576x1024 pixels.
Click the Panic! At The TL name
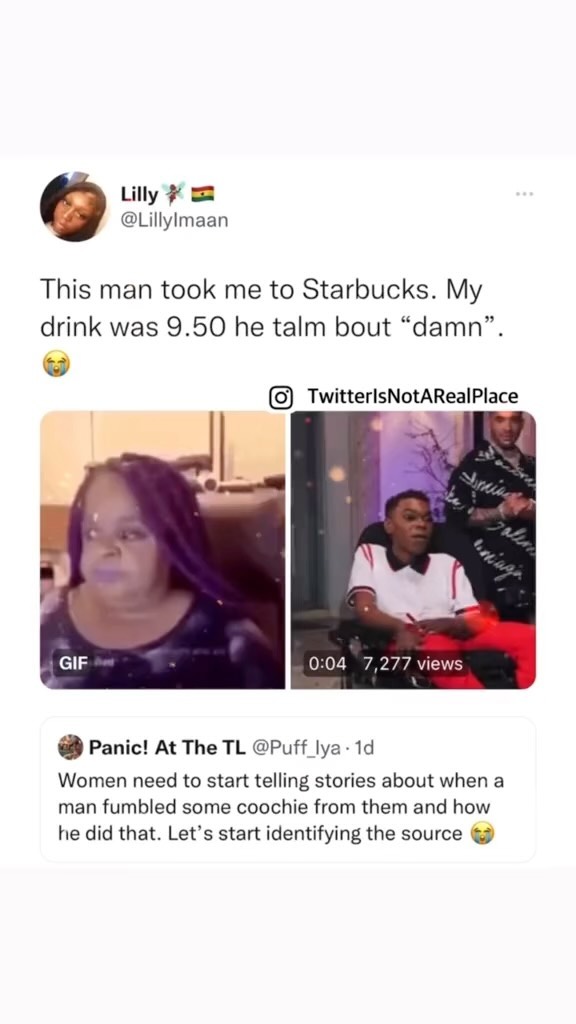click(166, 748)
